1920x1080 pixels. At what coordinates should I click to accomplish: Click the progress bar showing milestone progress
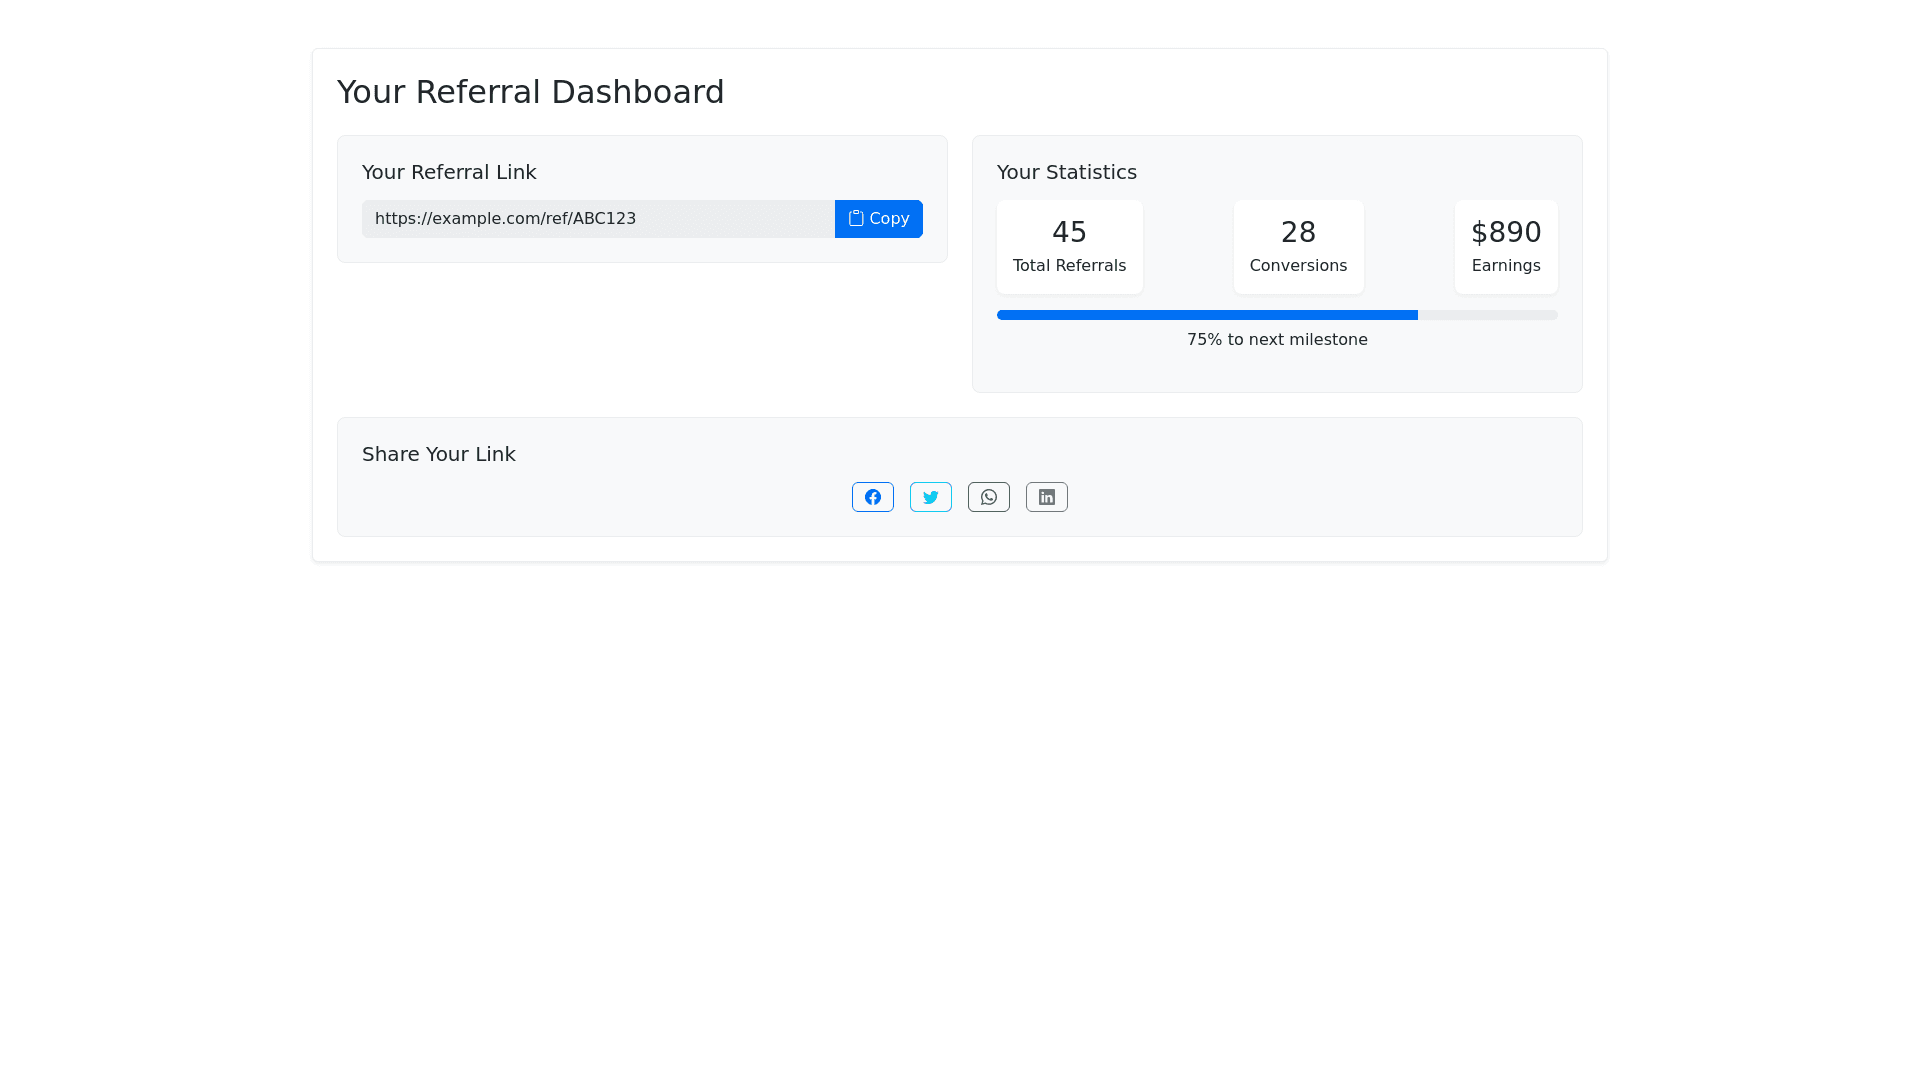[x=1277, y=314]
